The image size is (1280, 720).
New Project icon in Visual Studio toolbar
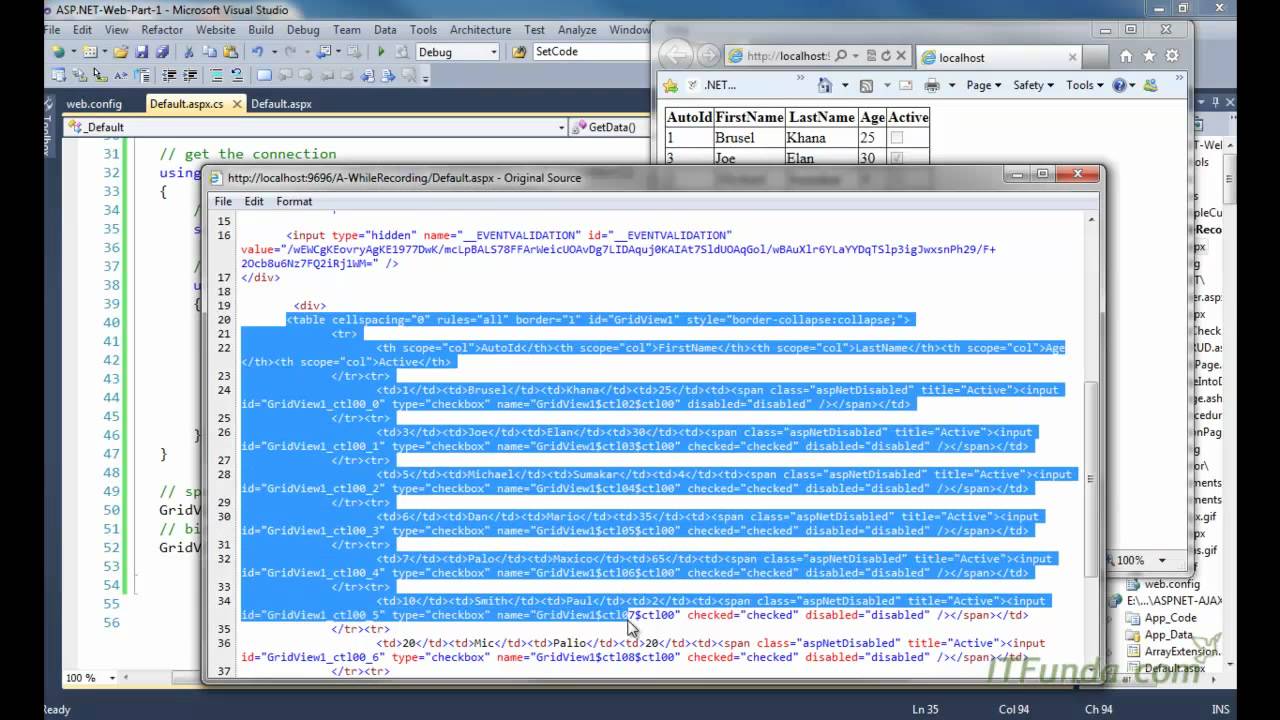58,52
